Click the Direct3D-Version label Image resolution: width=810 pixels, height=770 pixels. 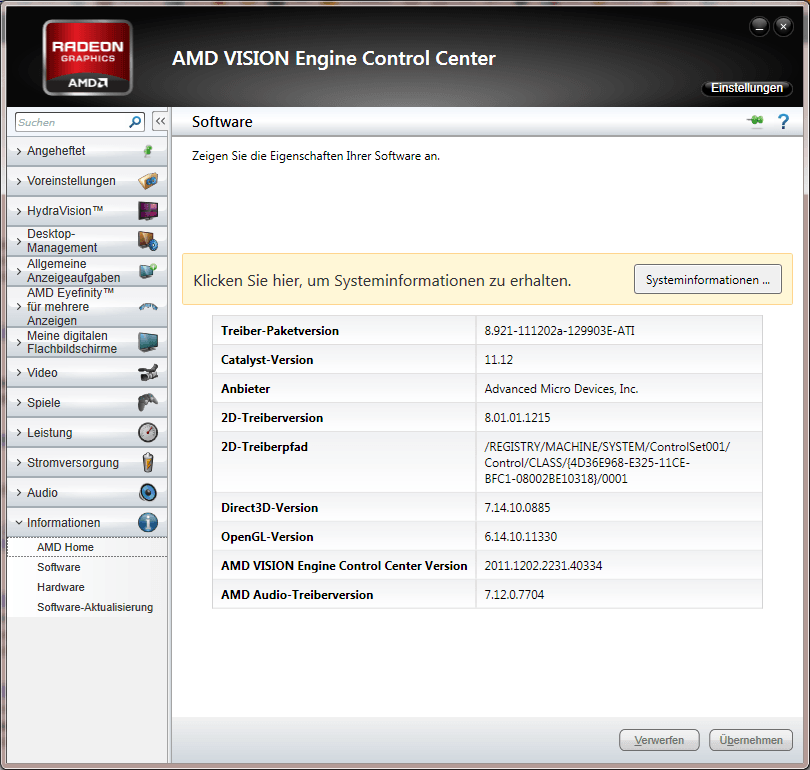(x=269, y=508)
